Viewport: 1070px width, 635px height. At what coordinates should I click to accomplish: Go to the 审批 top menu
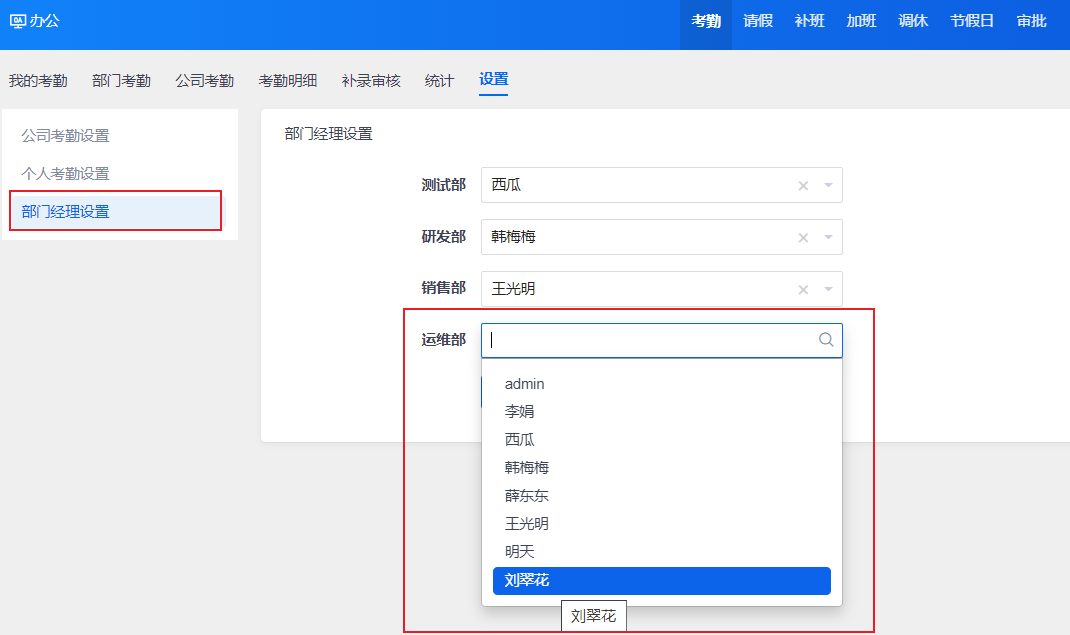1032,21
